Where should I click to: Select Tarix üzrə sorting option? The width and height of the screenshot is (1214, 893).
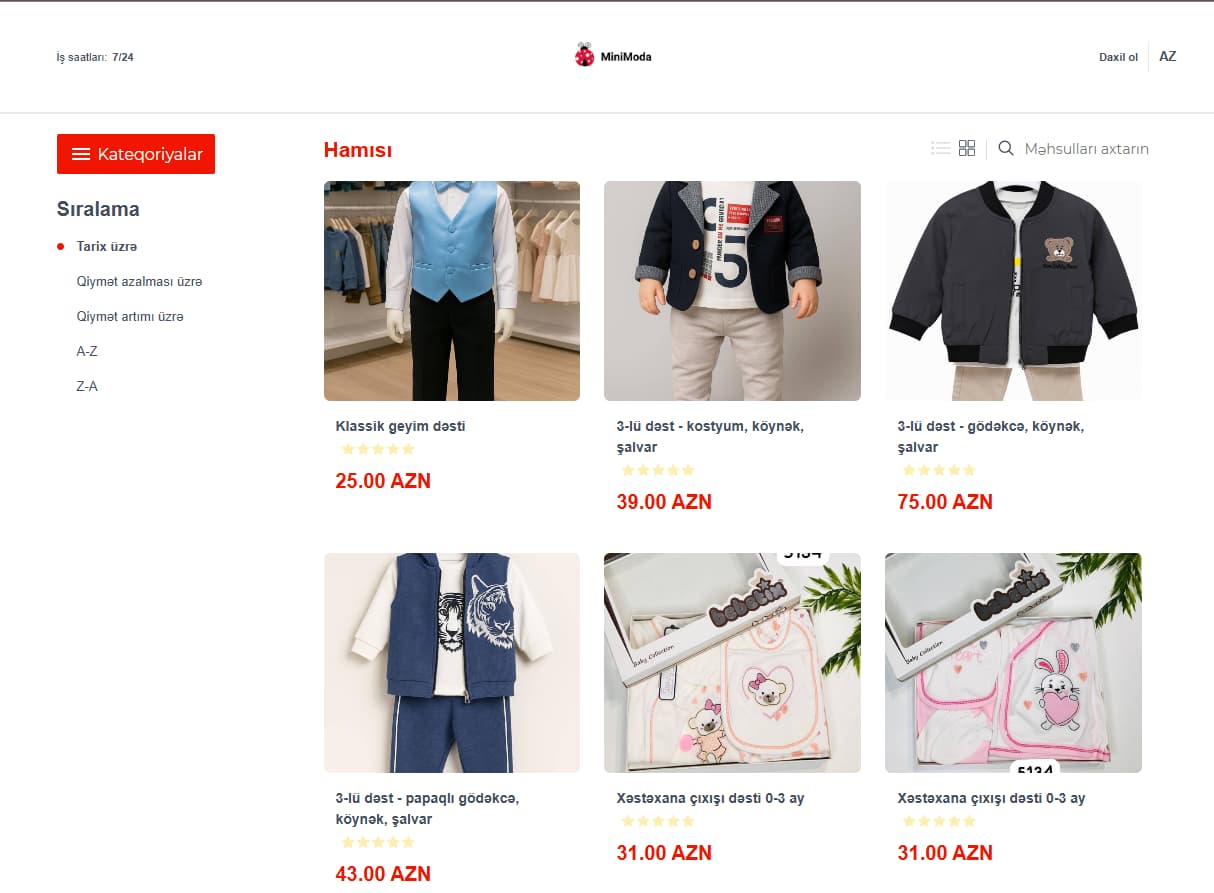[107, 246]
